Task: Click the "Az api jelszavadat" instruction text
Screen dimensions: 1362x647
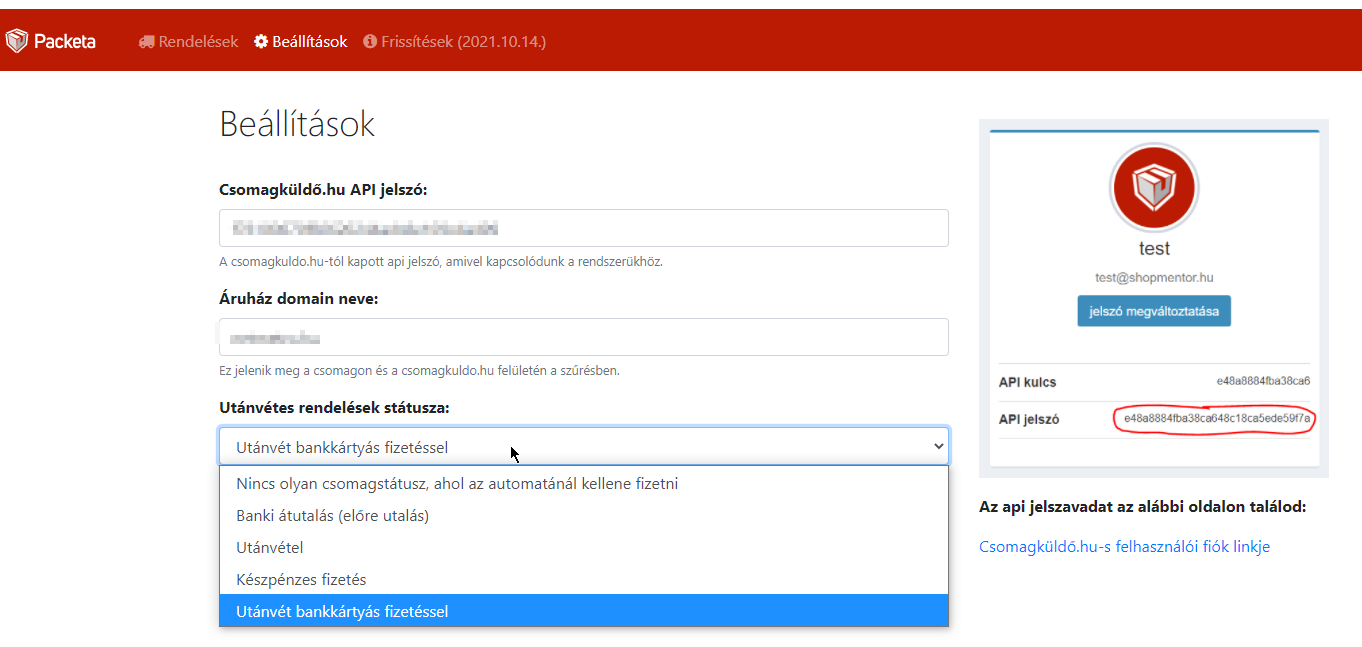Action: pyautogui.click(x=1142, y=507)
